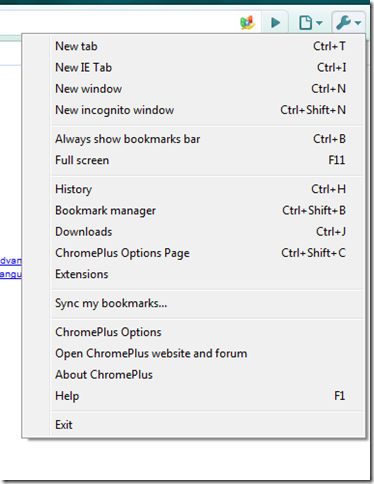Choose Exit to close the browser
Image resolution: width=374 pixels, height=484 pixels.
[207, 425]
